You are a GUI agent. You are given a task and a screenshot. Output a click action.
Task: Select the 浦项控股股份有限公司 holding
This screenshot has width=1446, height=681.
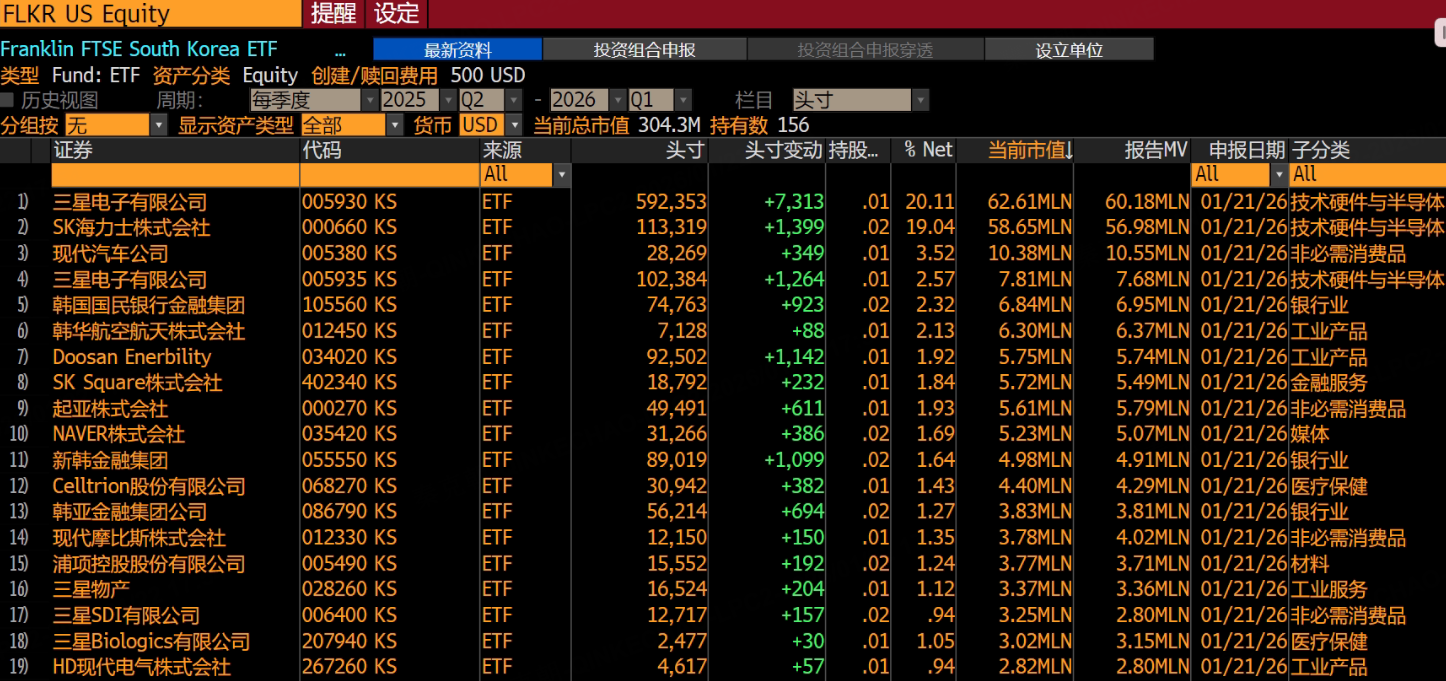[x=149, y=564]
